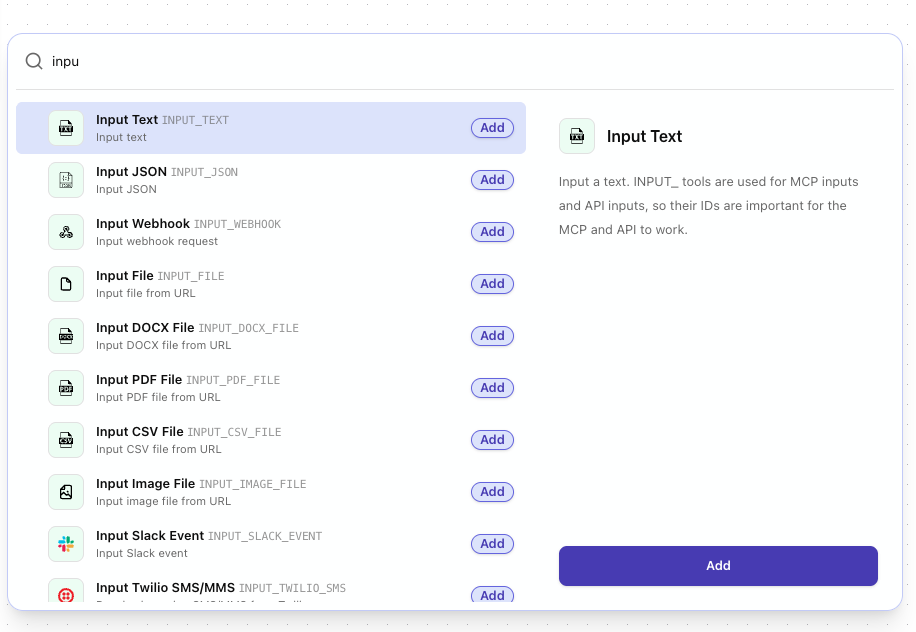The height and width of the screenshot is (632, 916).
Task: Click the INPUT_DOCX_FILE identifier label
Action: [x=249, y=328]
